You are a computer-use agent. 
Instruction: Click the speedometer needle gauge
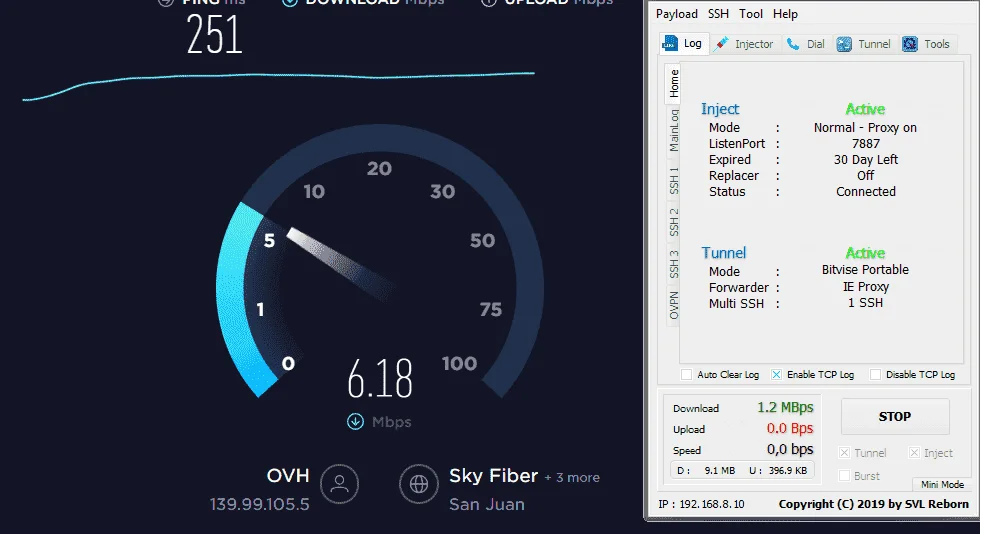pyautogui.click(x=341, y=264)
